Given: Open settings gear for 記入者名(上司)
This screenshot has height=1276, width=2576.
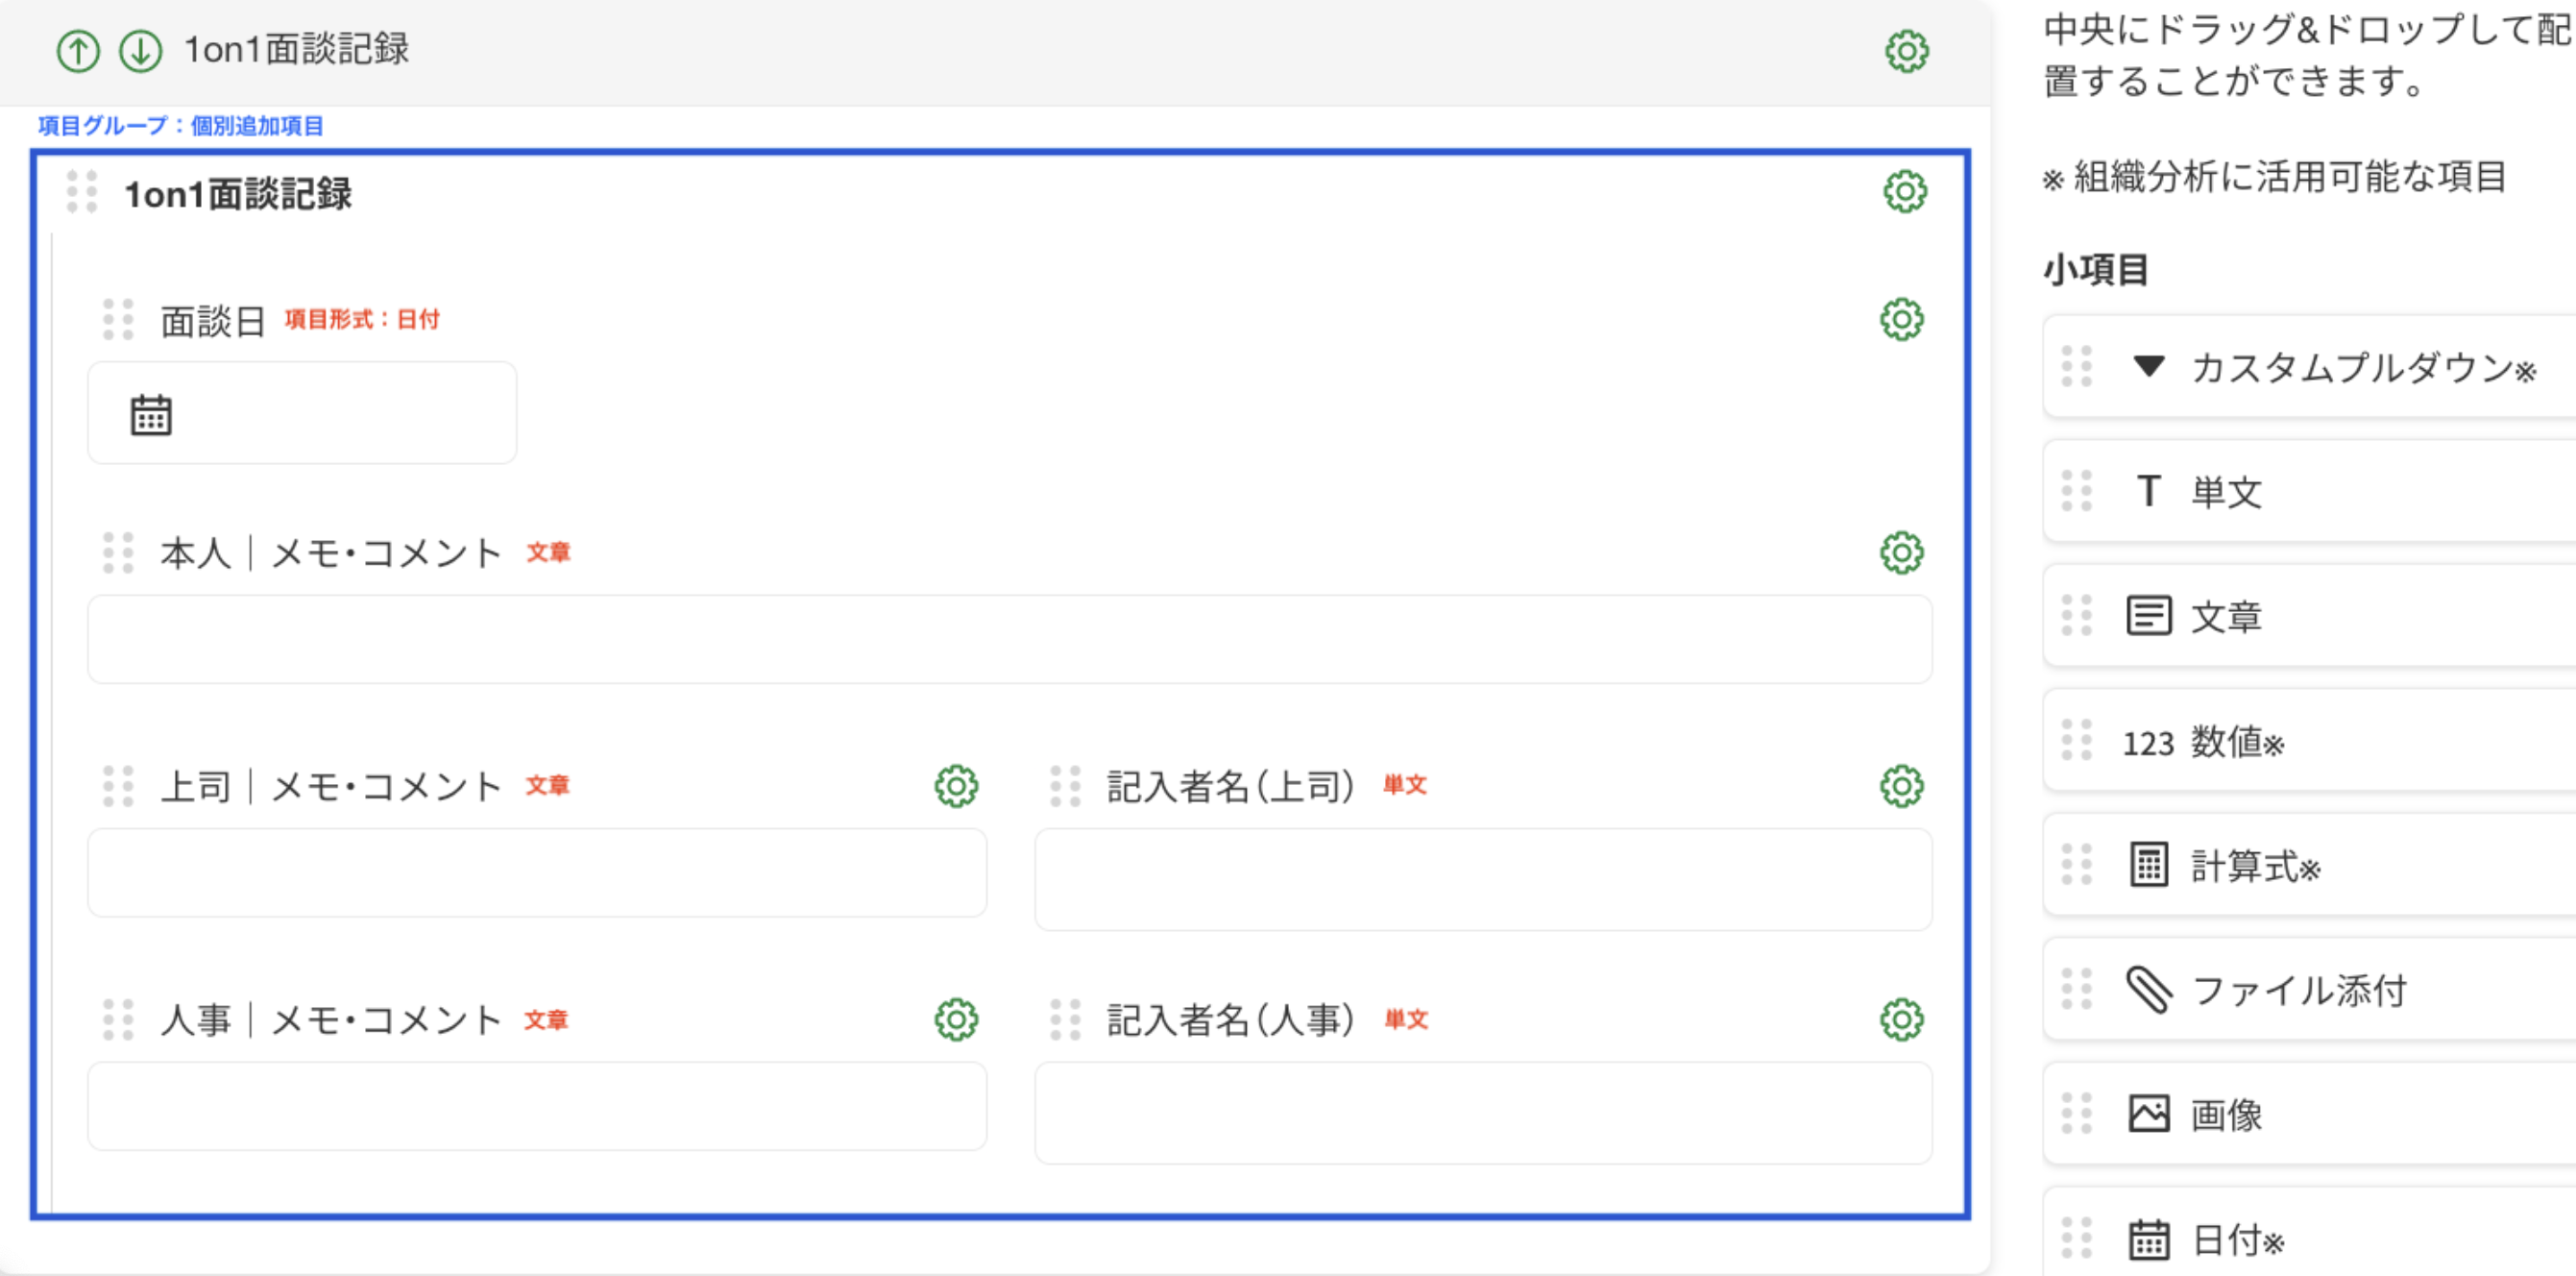Looking at the screenshot, I should point(1901,786).
